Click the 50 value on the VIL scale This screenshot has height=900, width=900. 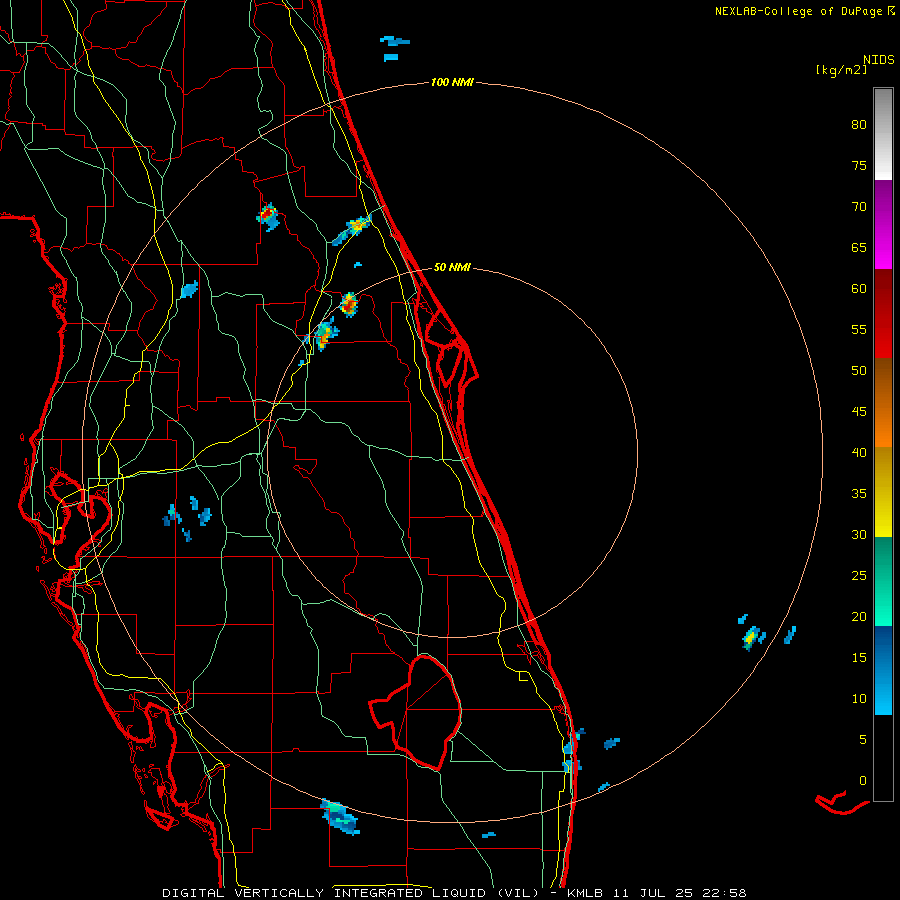tap(859, 370)
